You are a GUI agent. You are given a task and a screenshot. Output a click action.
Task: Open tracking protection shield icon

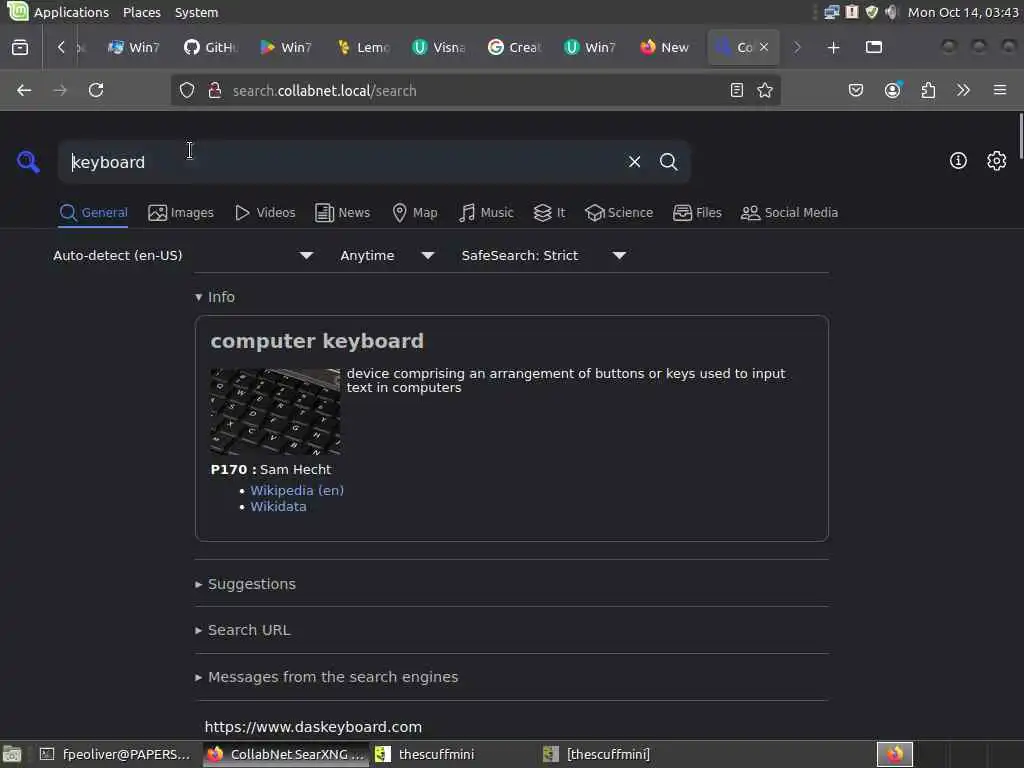click(187, 90)
